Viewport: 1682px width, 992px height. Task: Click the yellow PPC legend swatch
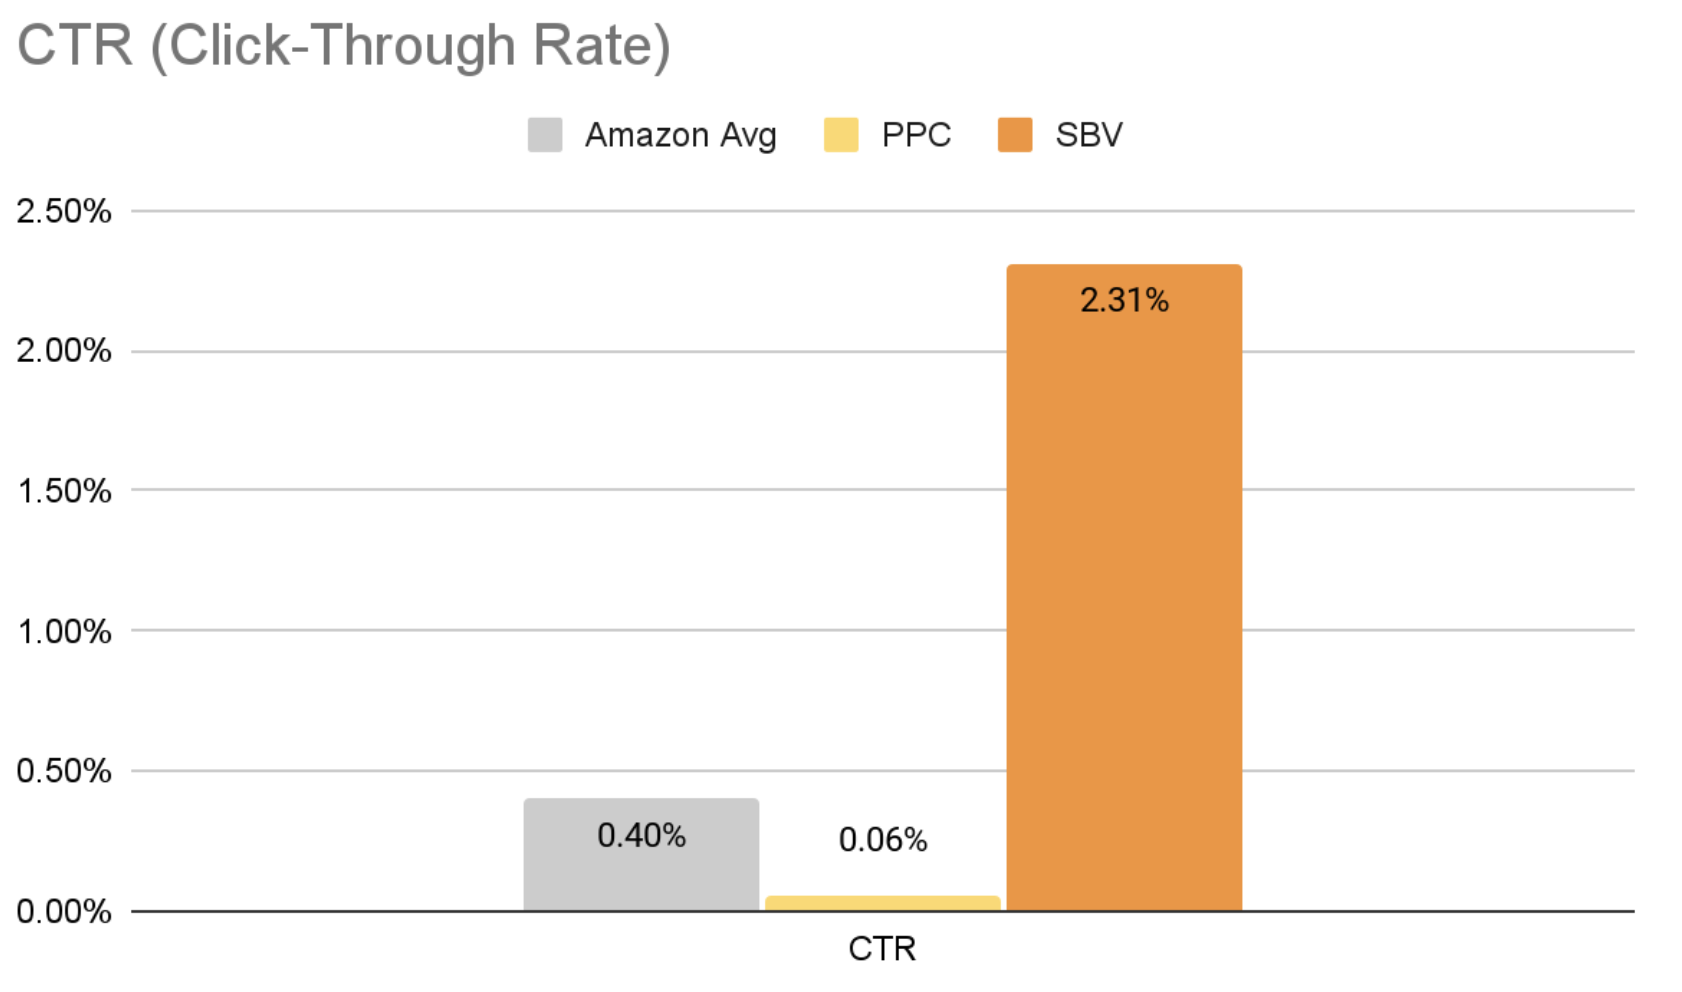tap(840, 135)
